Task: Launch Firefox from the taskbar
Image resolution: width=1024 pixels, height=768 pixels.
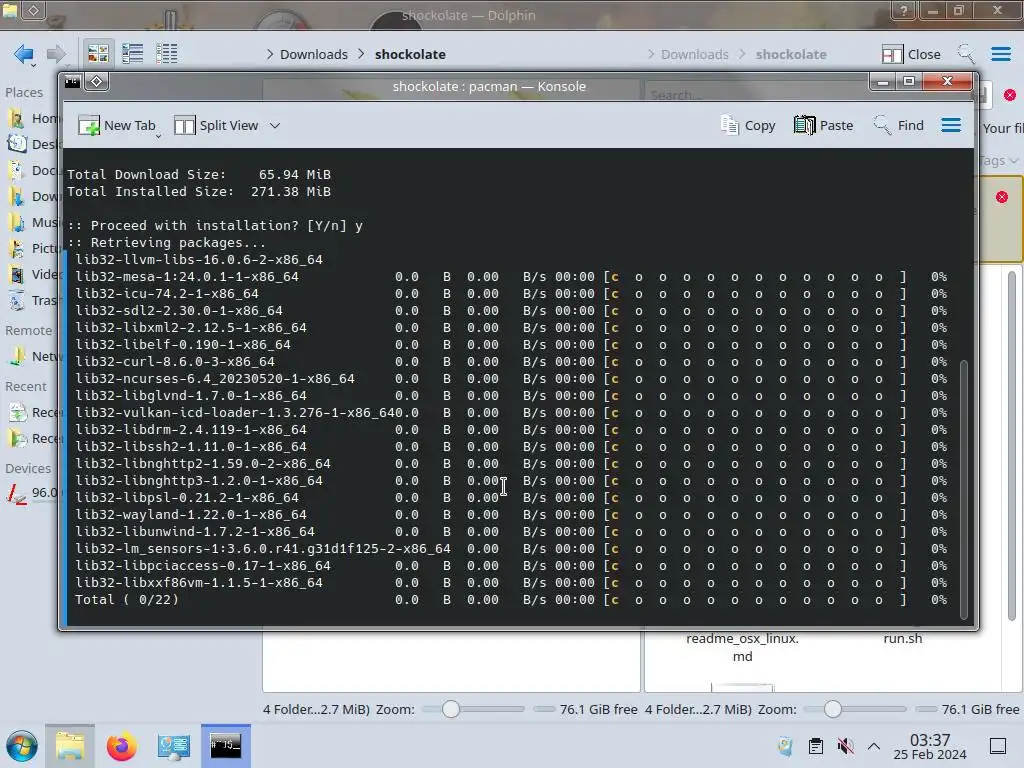Action: click(x=121, y=746)
